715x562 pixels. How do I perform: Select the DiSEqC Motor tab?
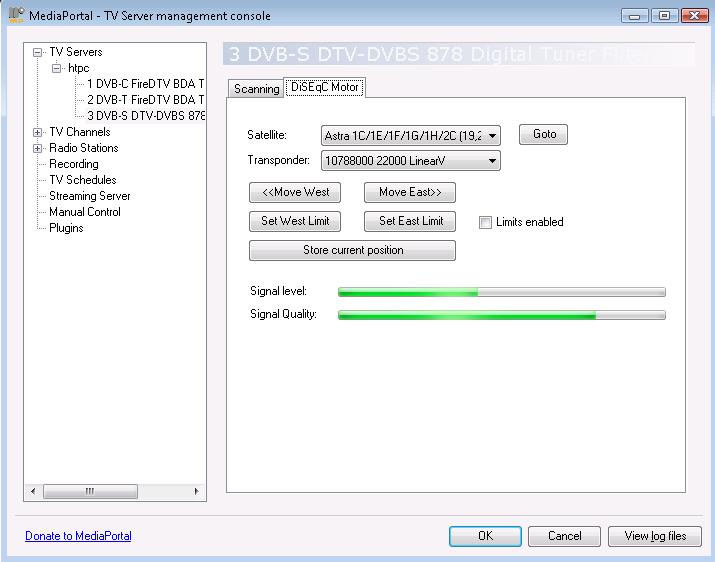(324, 88)
